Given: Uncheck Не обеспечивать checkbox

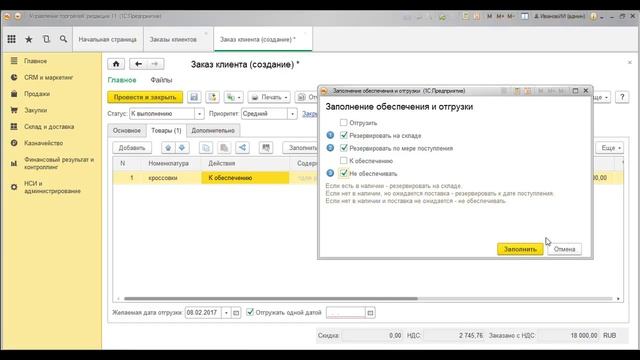Looking at the screenshot, I should 344,173.
